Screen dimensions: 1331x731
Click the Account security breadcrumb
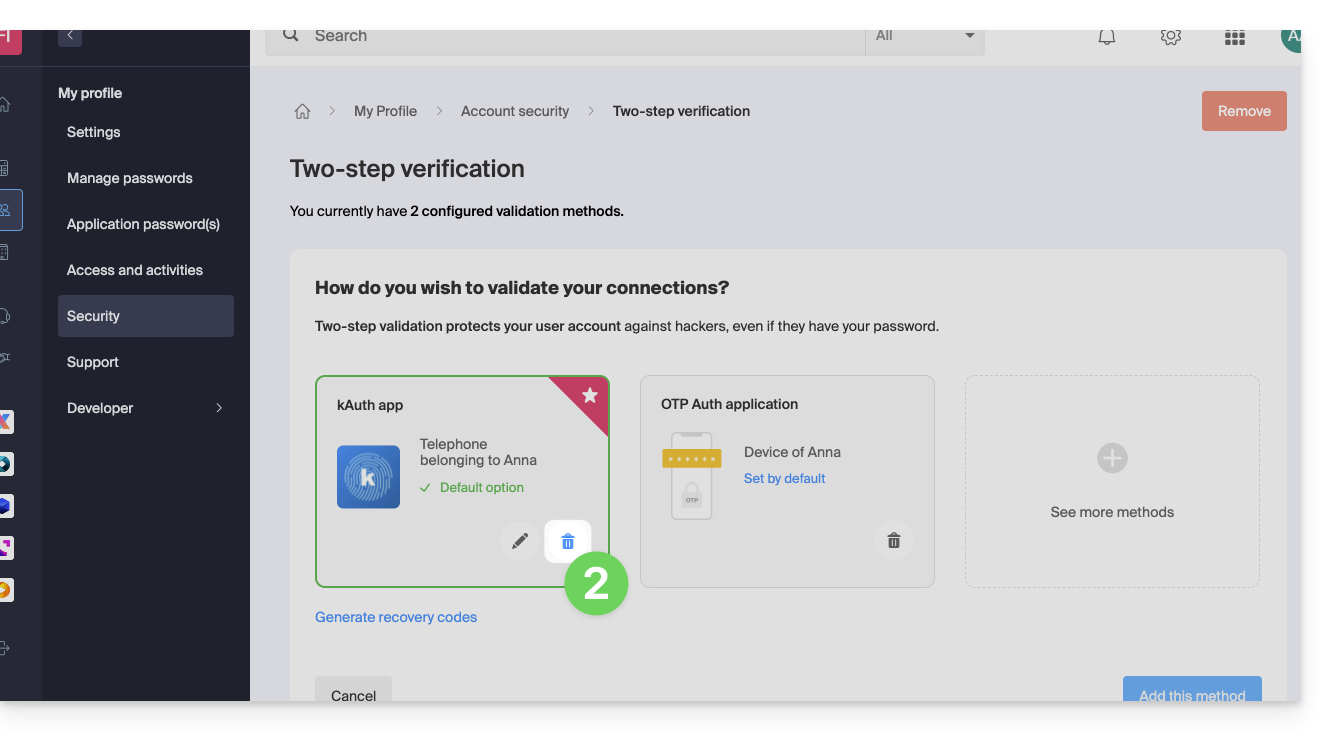(514, 111)
